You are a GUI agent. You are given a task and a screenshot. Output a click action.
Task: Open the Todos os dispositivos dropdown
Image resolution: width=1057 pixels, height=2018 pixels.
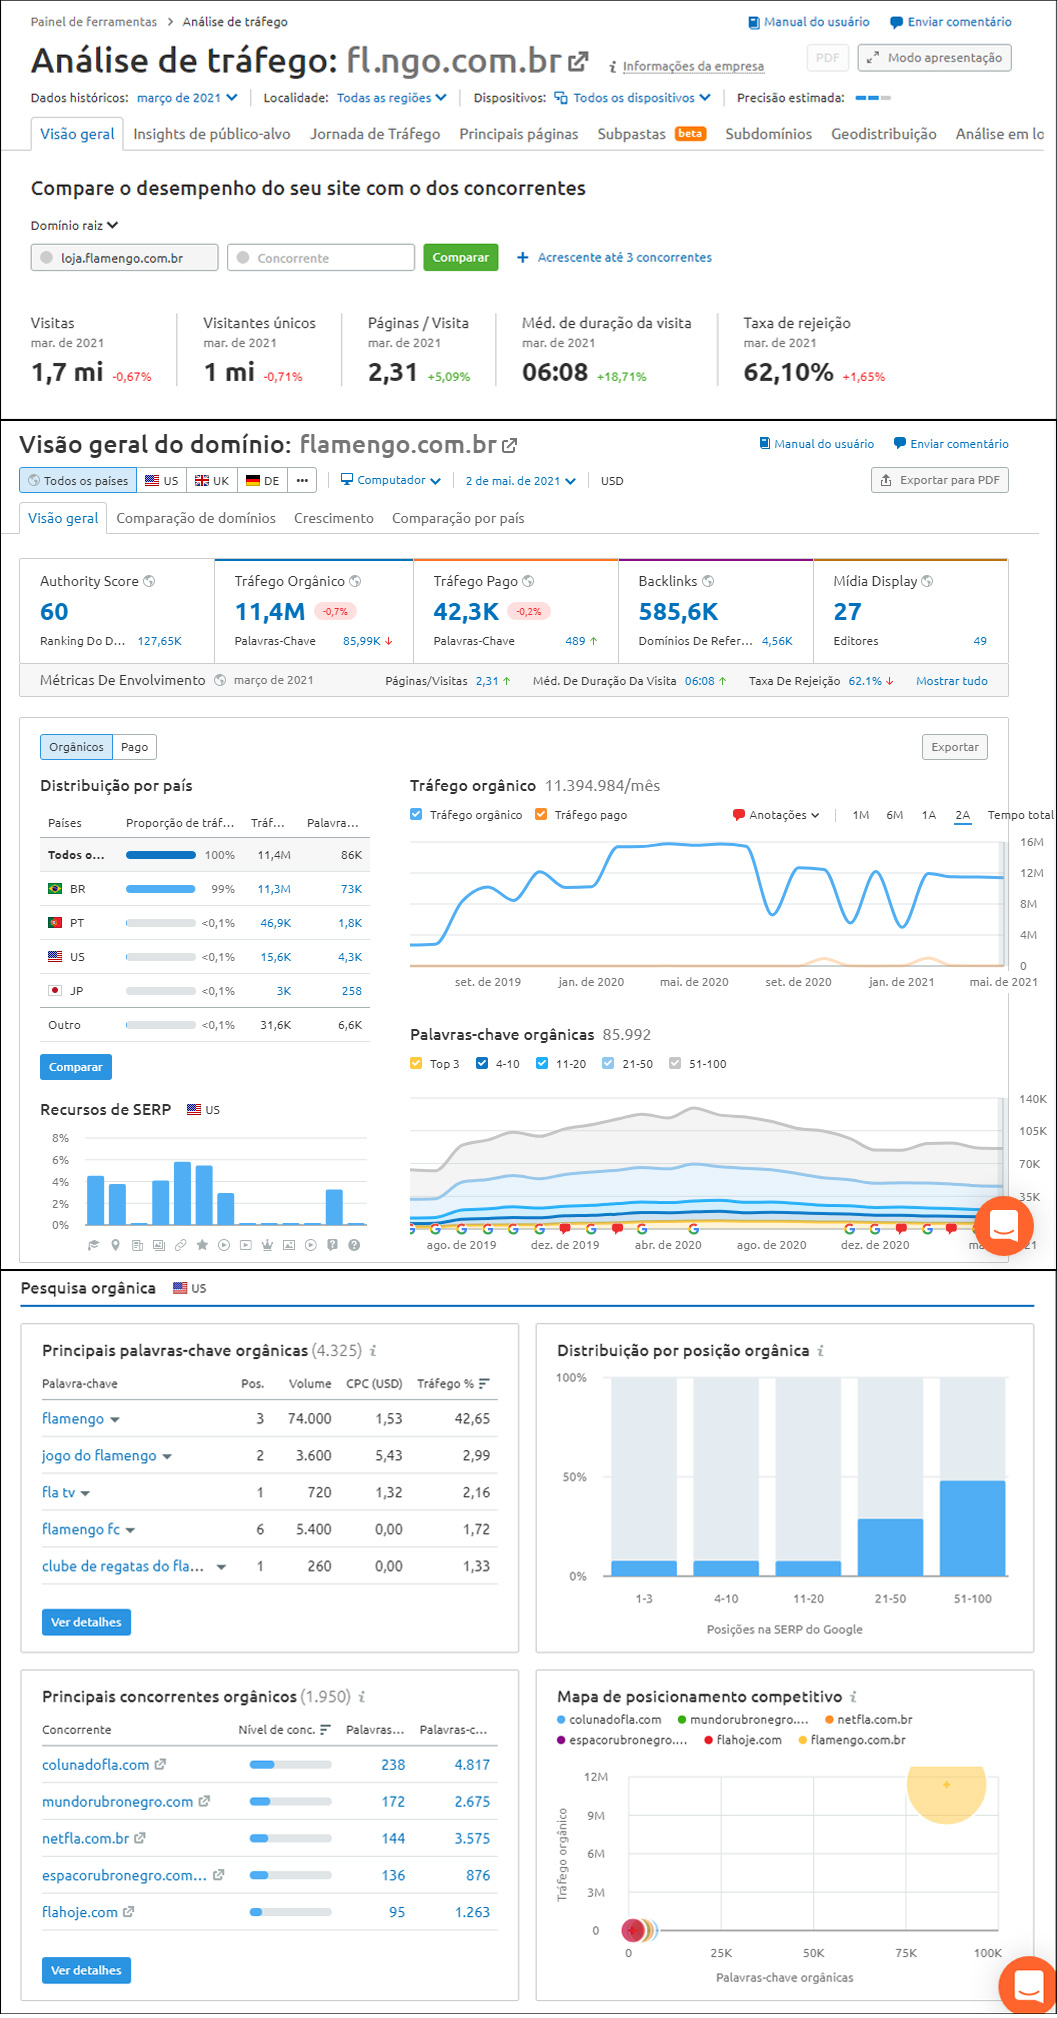[x=633, y=98]
